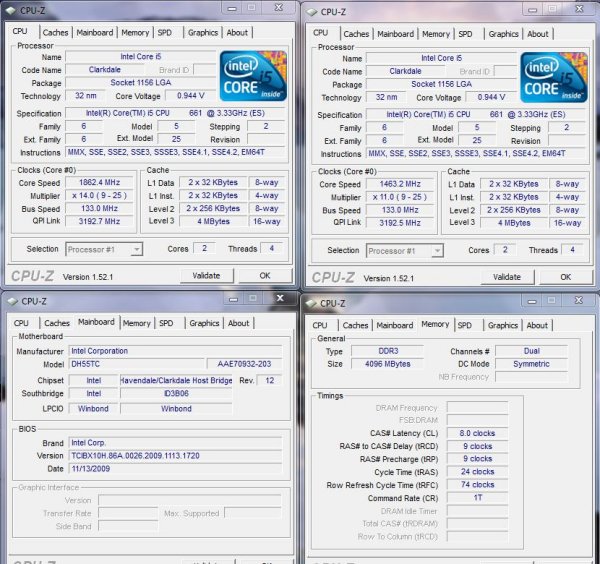Image resolution: width=600 pixels, height=564 pixels.
Task: Select CPU tab in bottom-right Memory window
Action: click(x=320, y=325)
